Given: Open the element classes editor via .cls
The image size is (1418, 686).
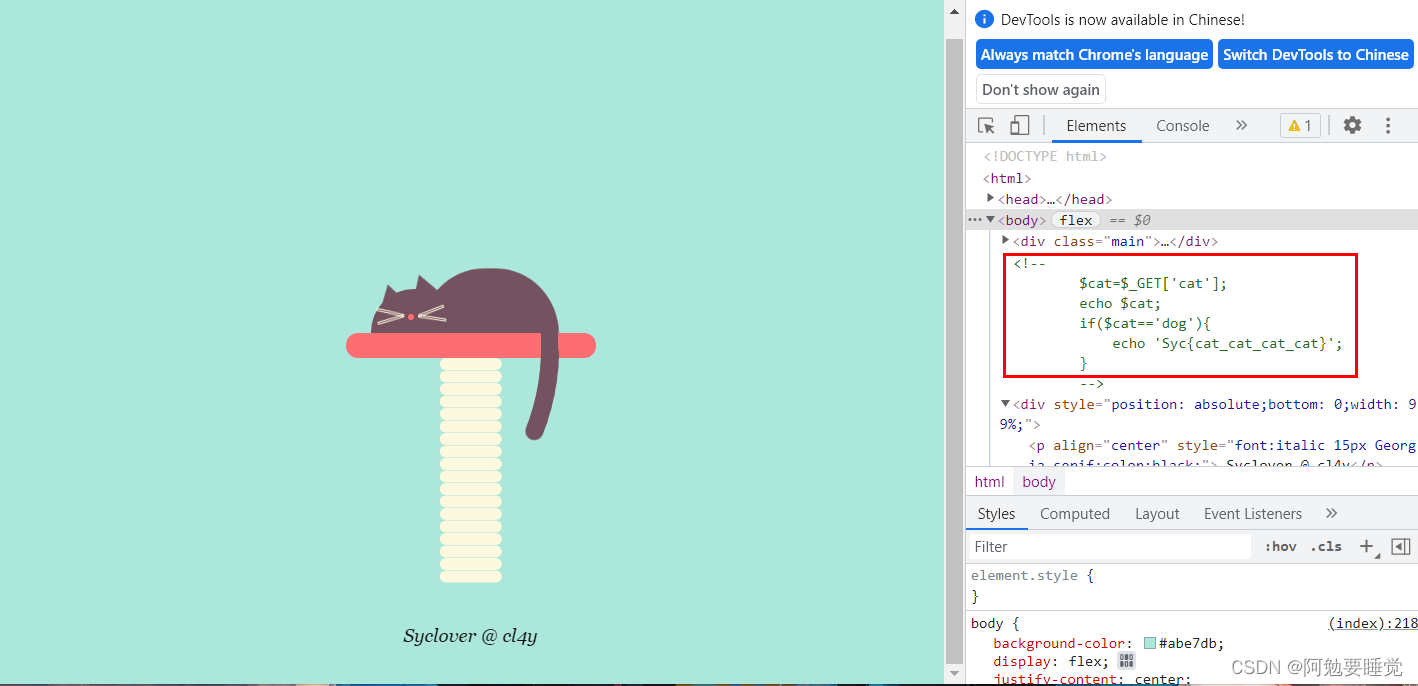Looking at the screenshot, I should pos(1326,546).
